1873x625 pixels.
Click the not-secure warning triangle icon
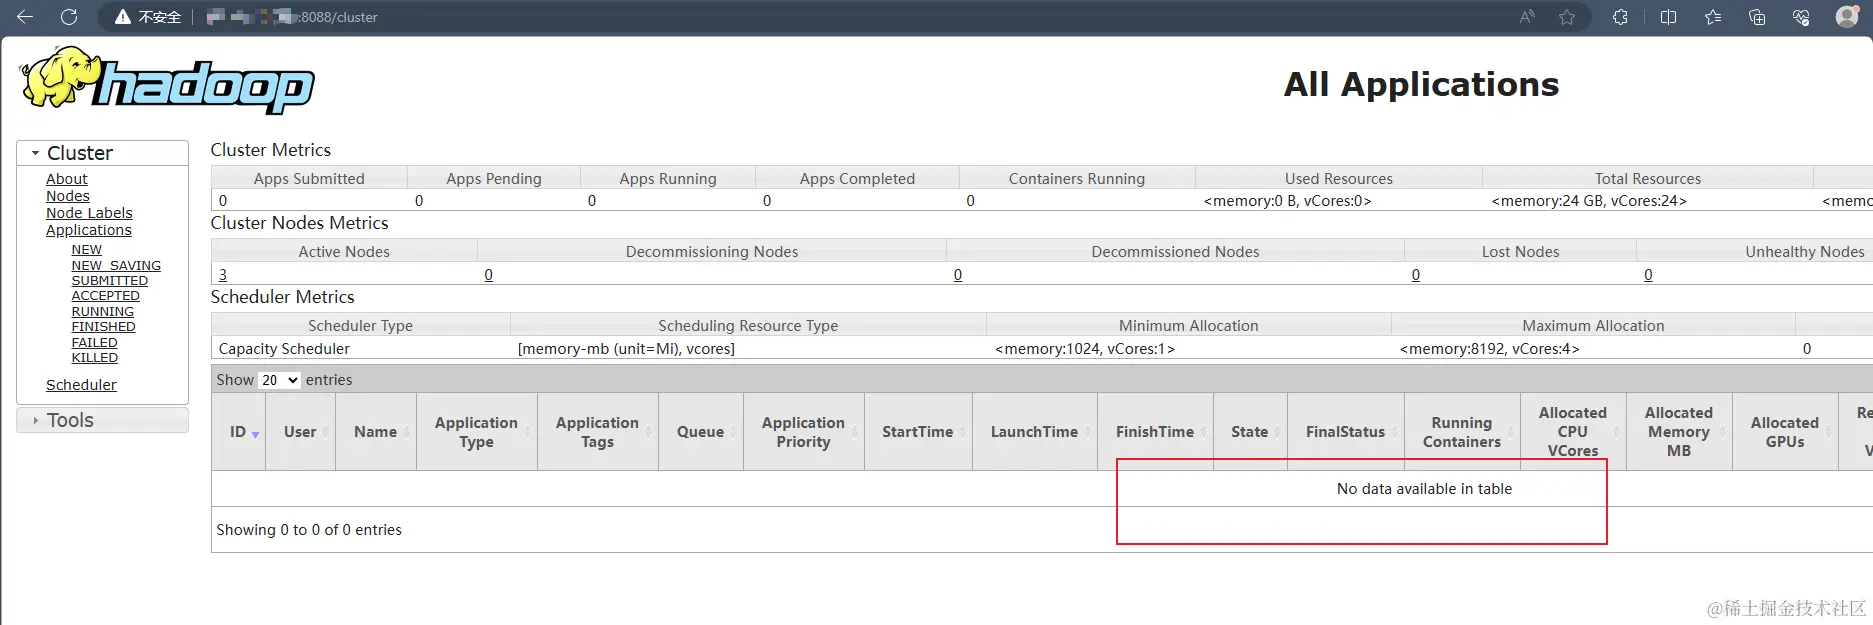(123, 17)
